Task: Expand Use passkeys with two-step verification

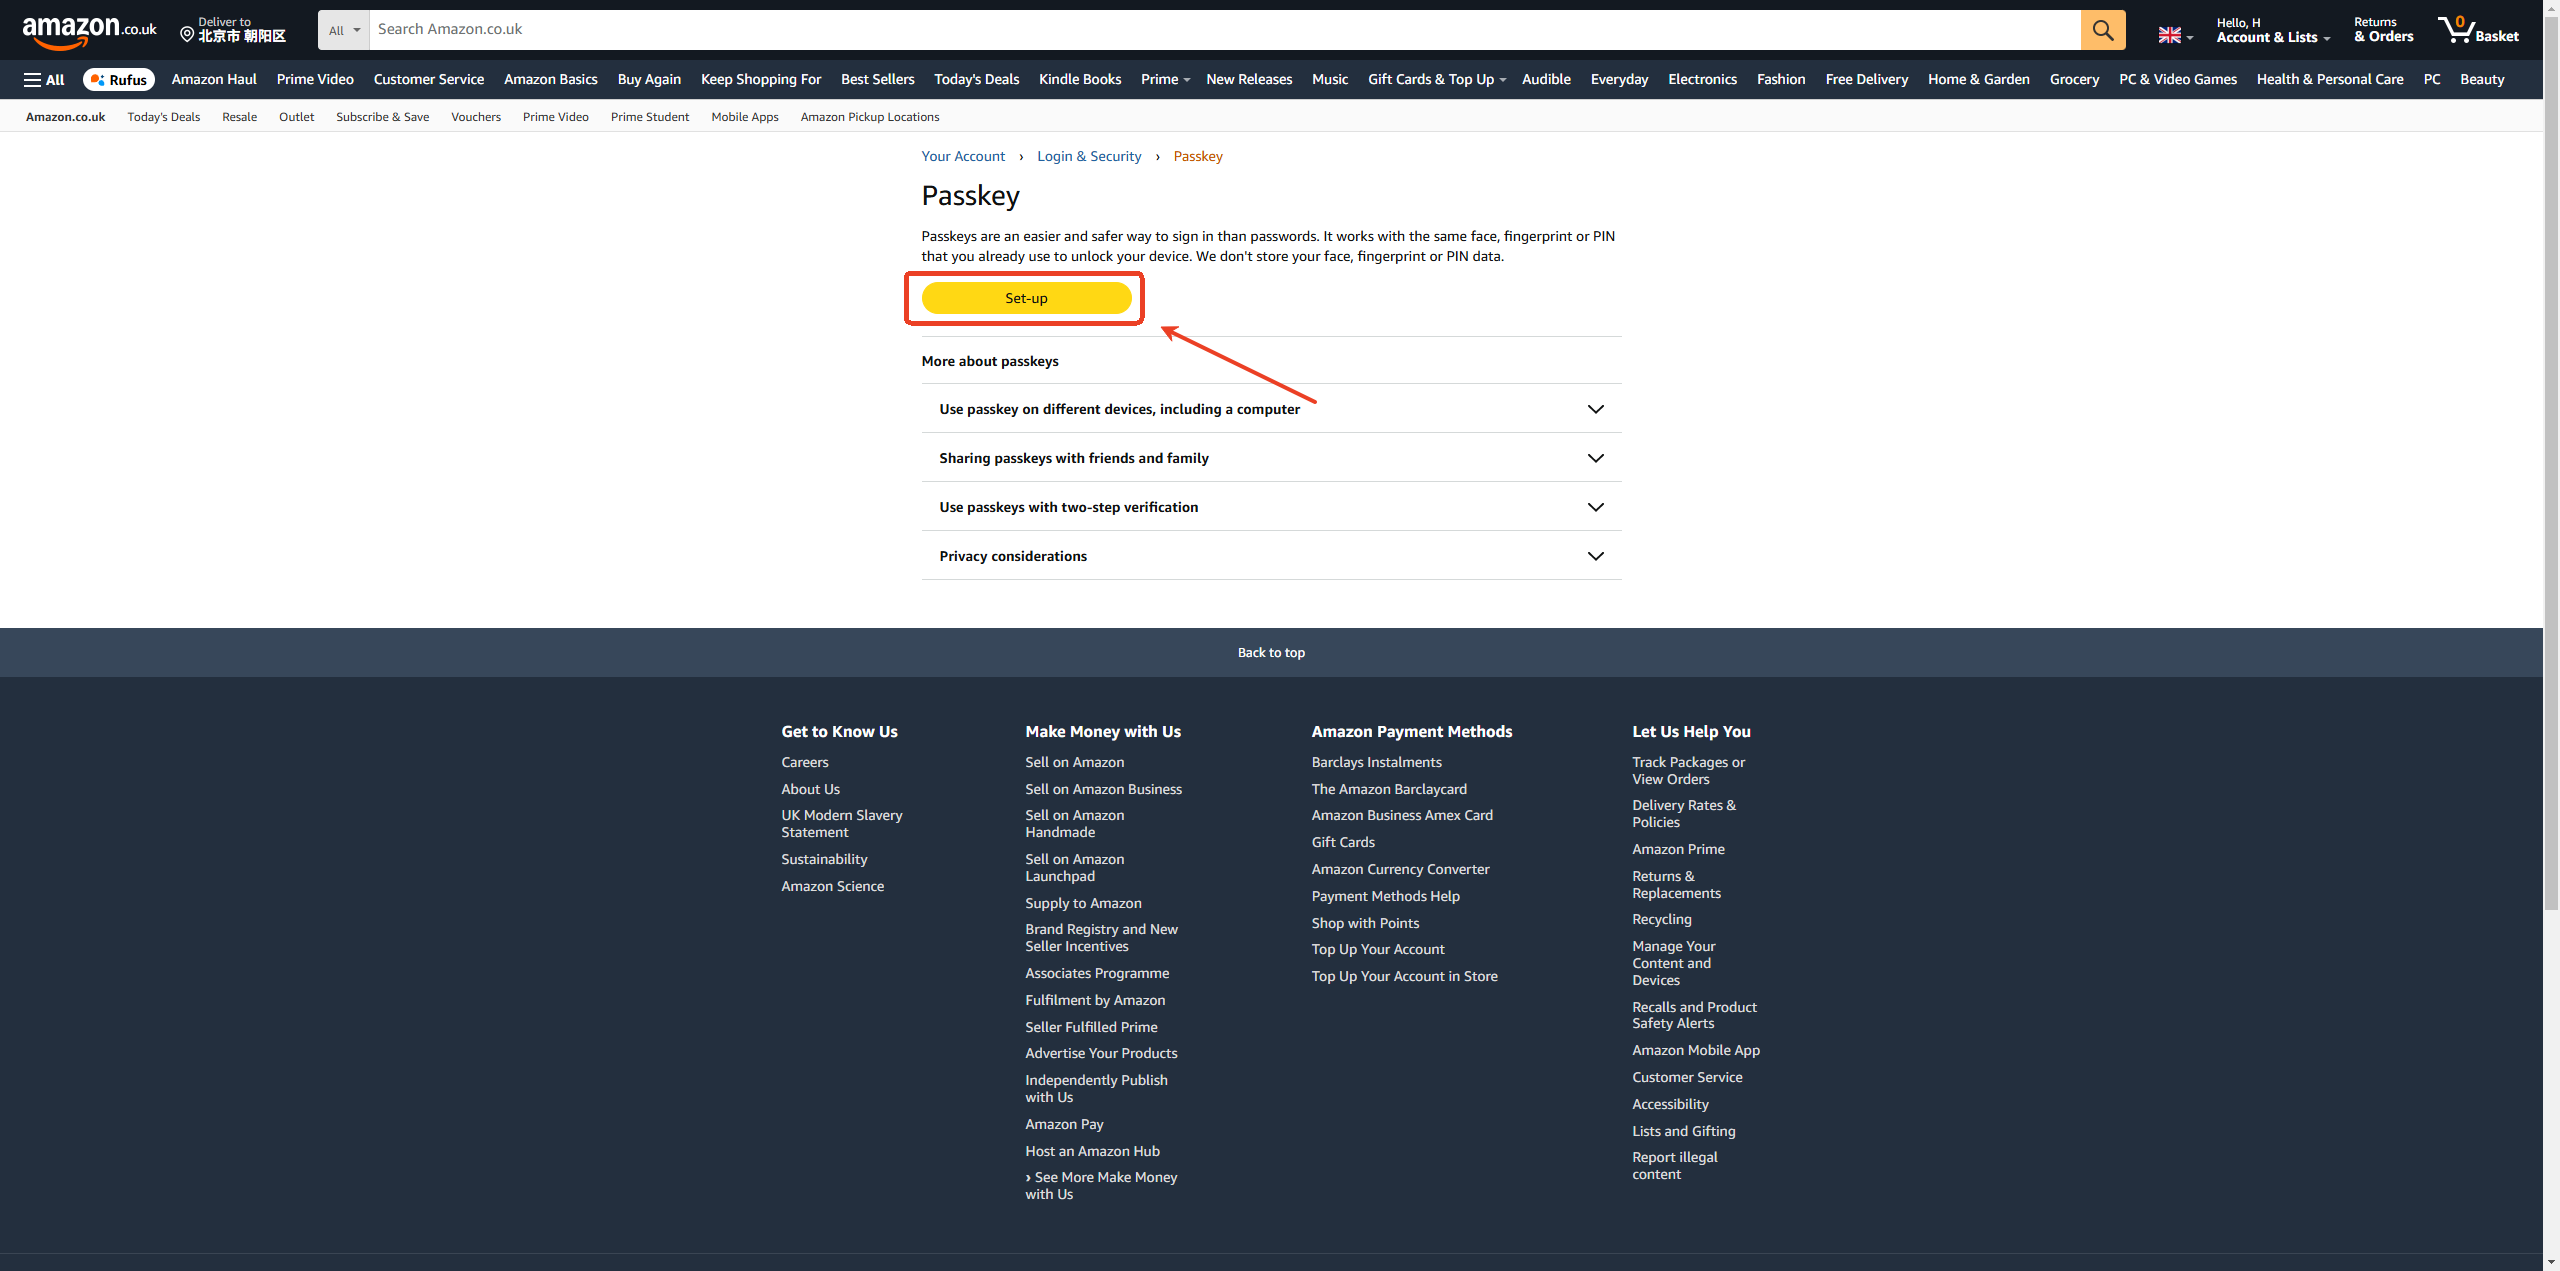Action: (1271, 507)
